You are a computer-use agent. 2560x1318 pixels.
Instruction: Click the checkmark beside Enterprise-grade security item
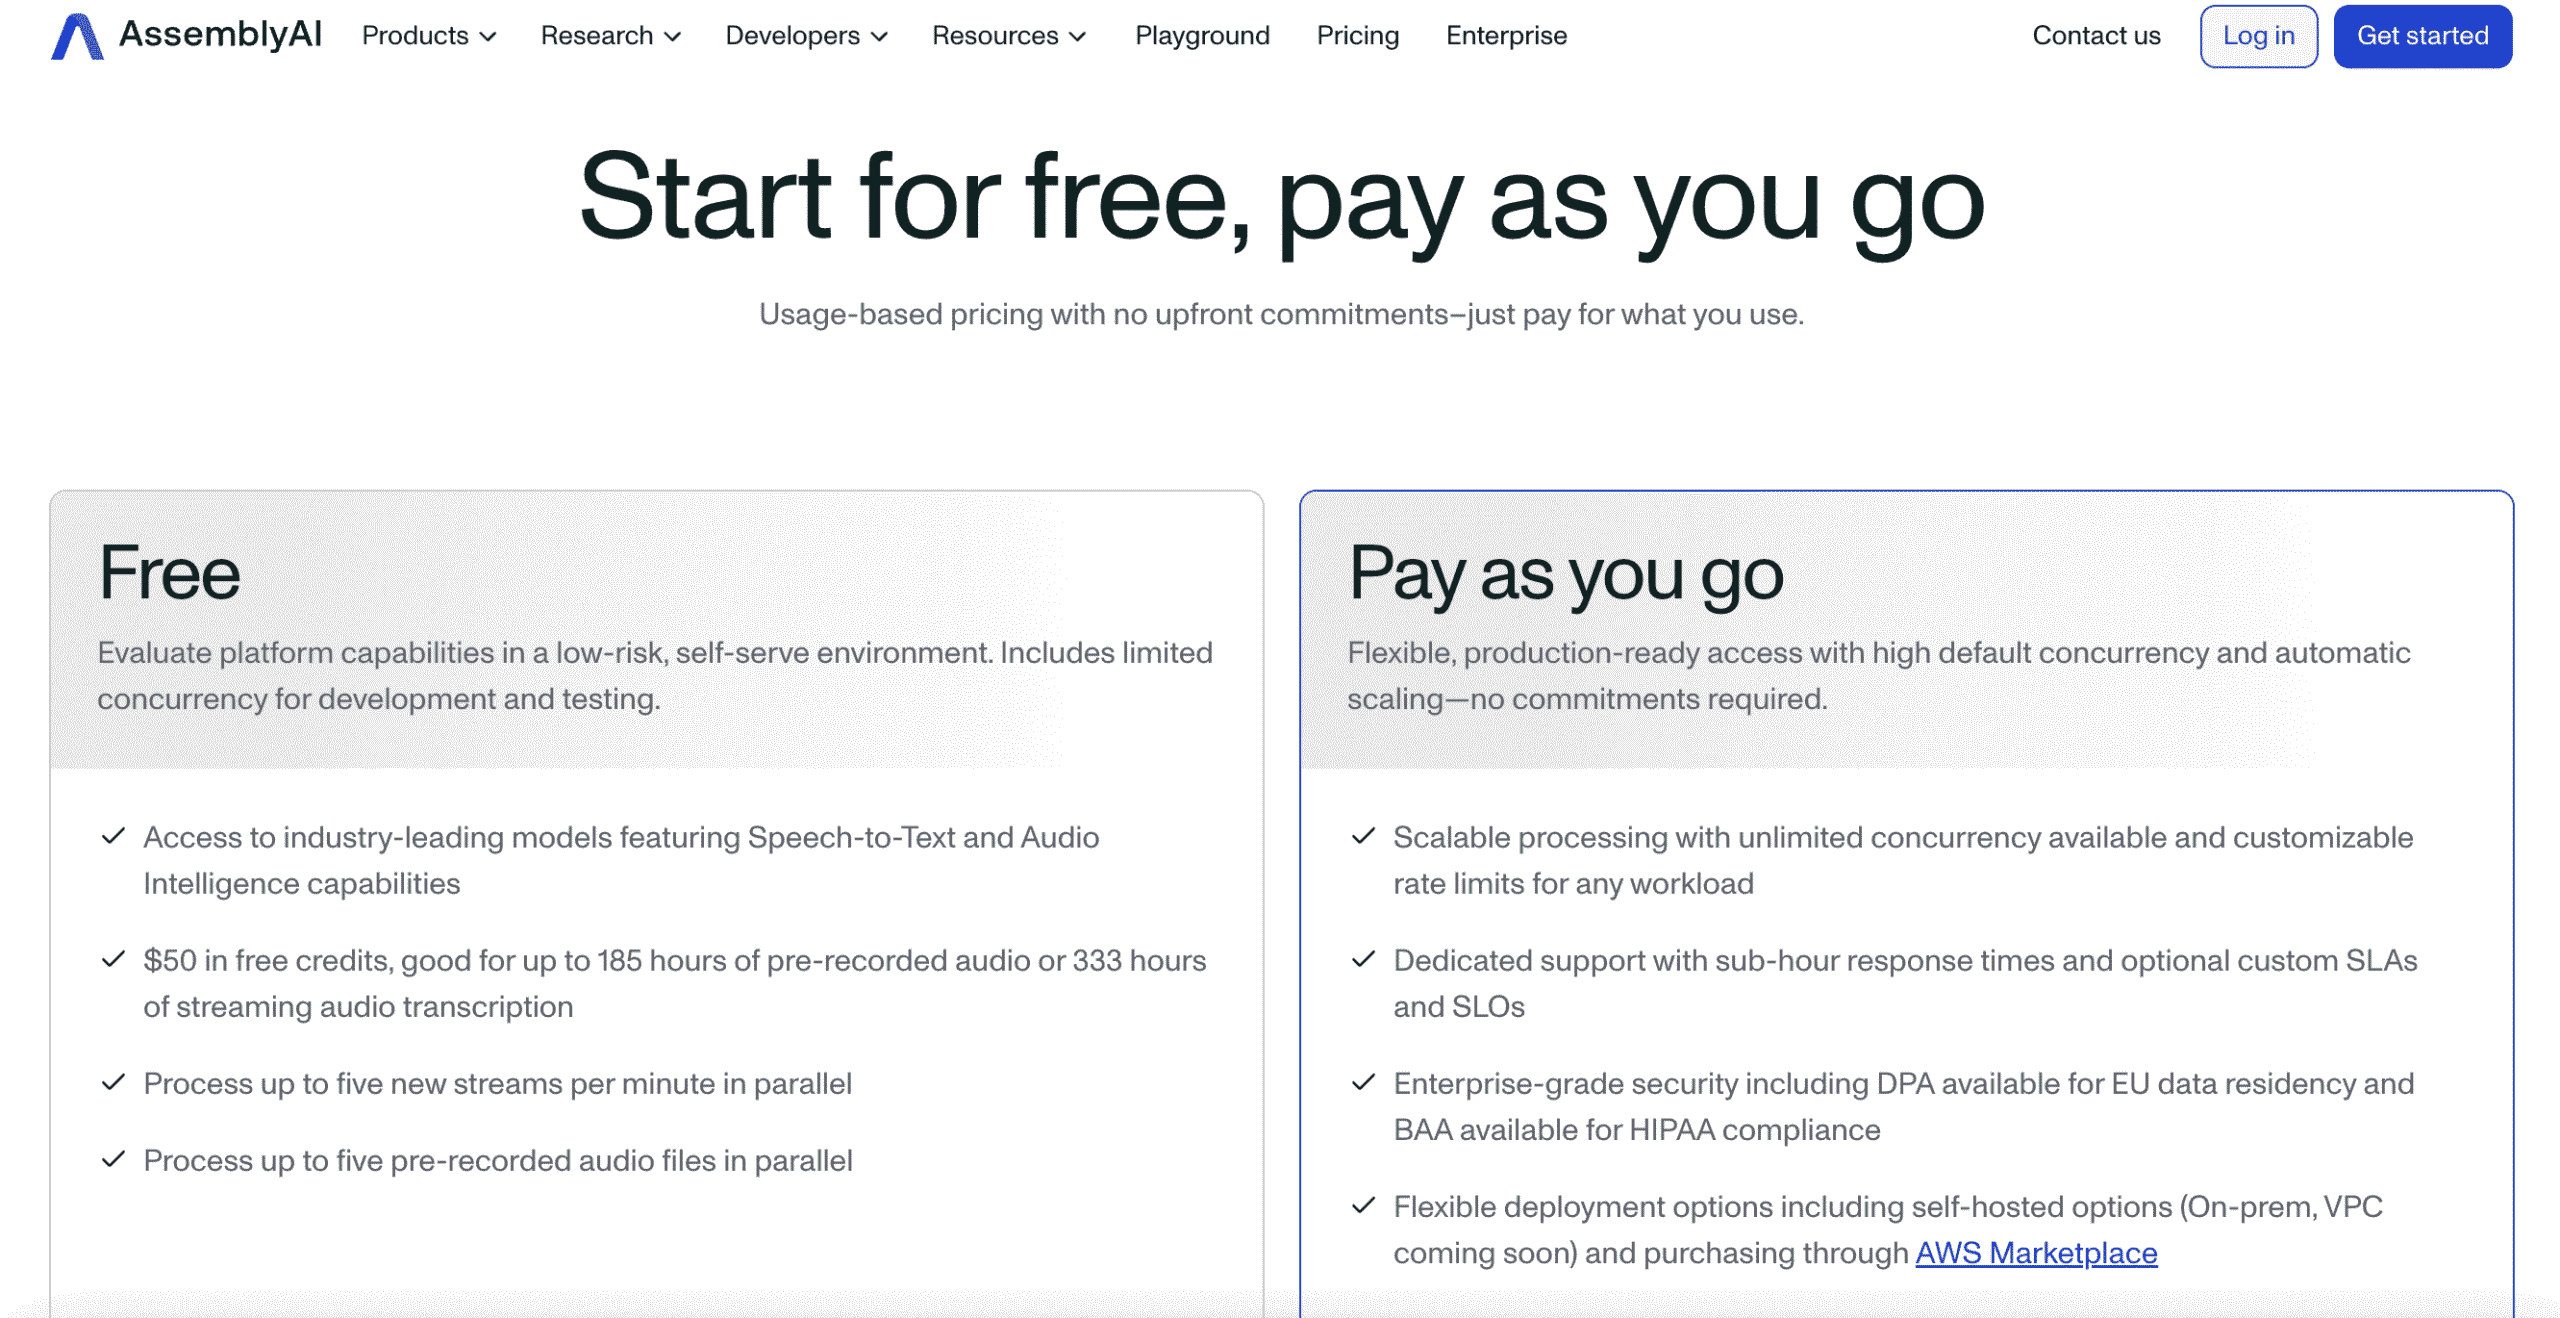[x=1362, y=1082]
